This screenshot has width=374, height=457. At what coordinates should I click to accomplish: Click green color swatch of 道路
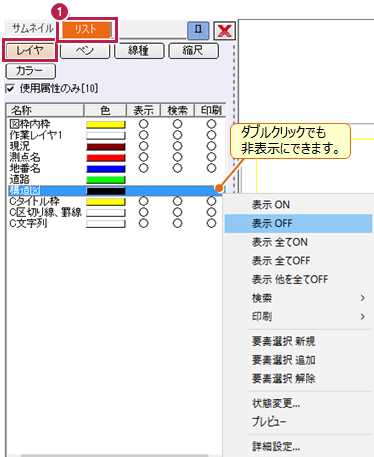tap(106, 180)
